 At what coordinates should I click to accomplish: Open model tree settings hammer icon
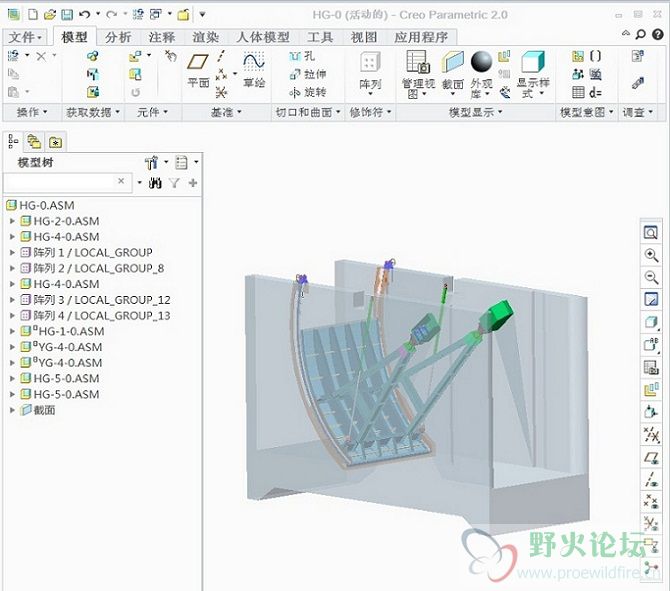(152, 162)
